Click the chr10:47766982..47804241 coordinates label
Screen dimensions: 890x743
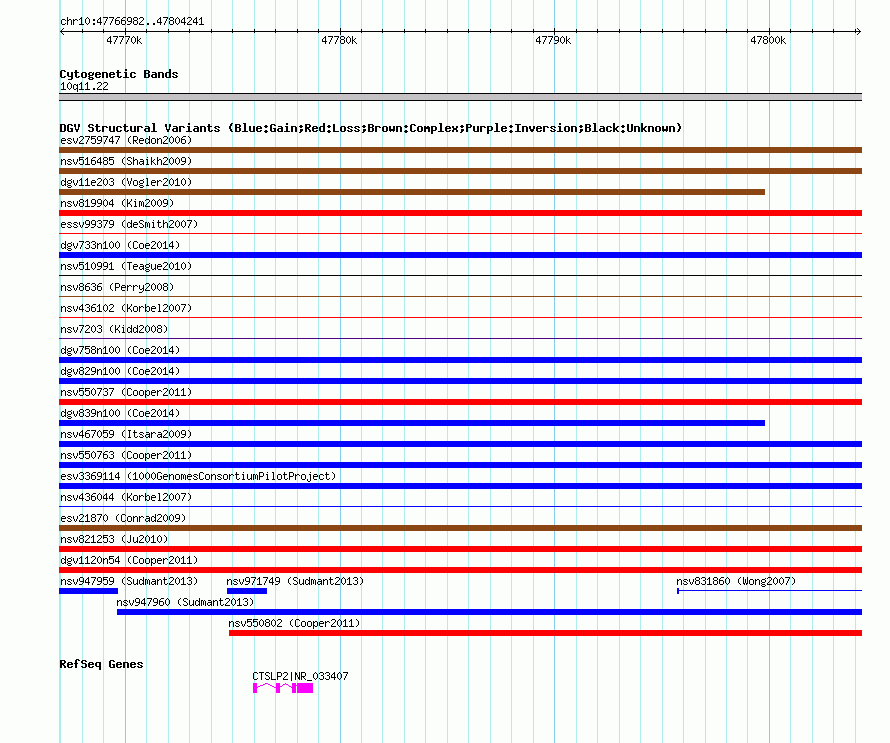click(132, 22)
